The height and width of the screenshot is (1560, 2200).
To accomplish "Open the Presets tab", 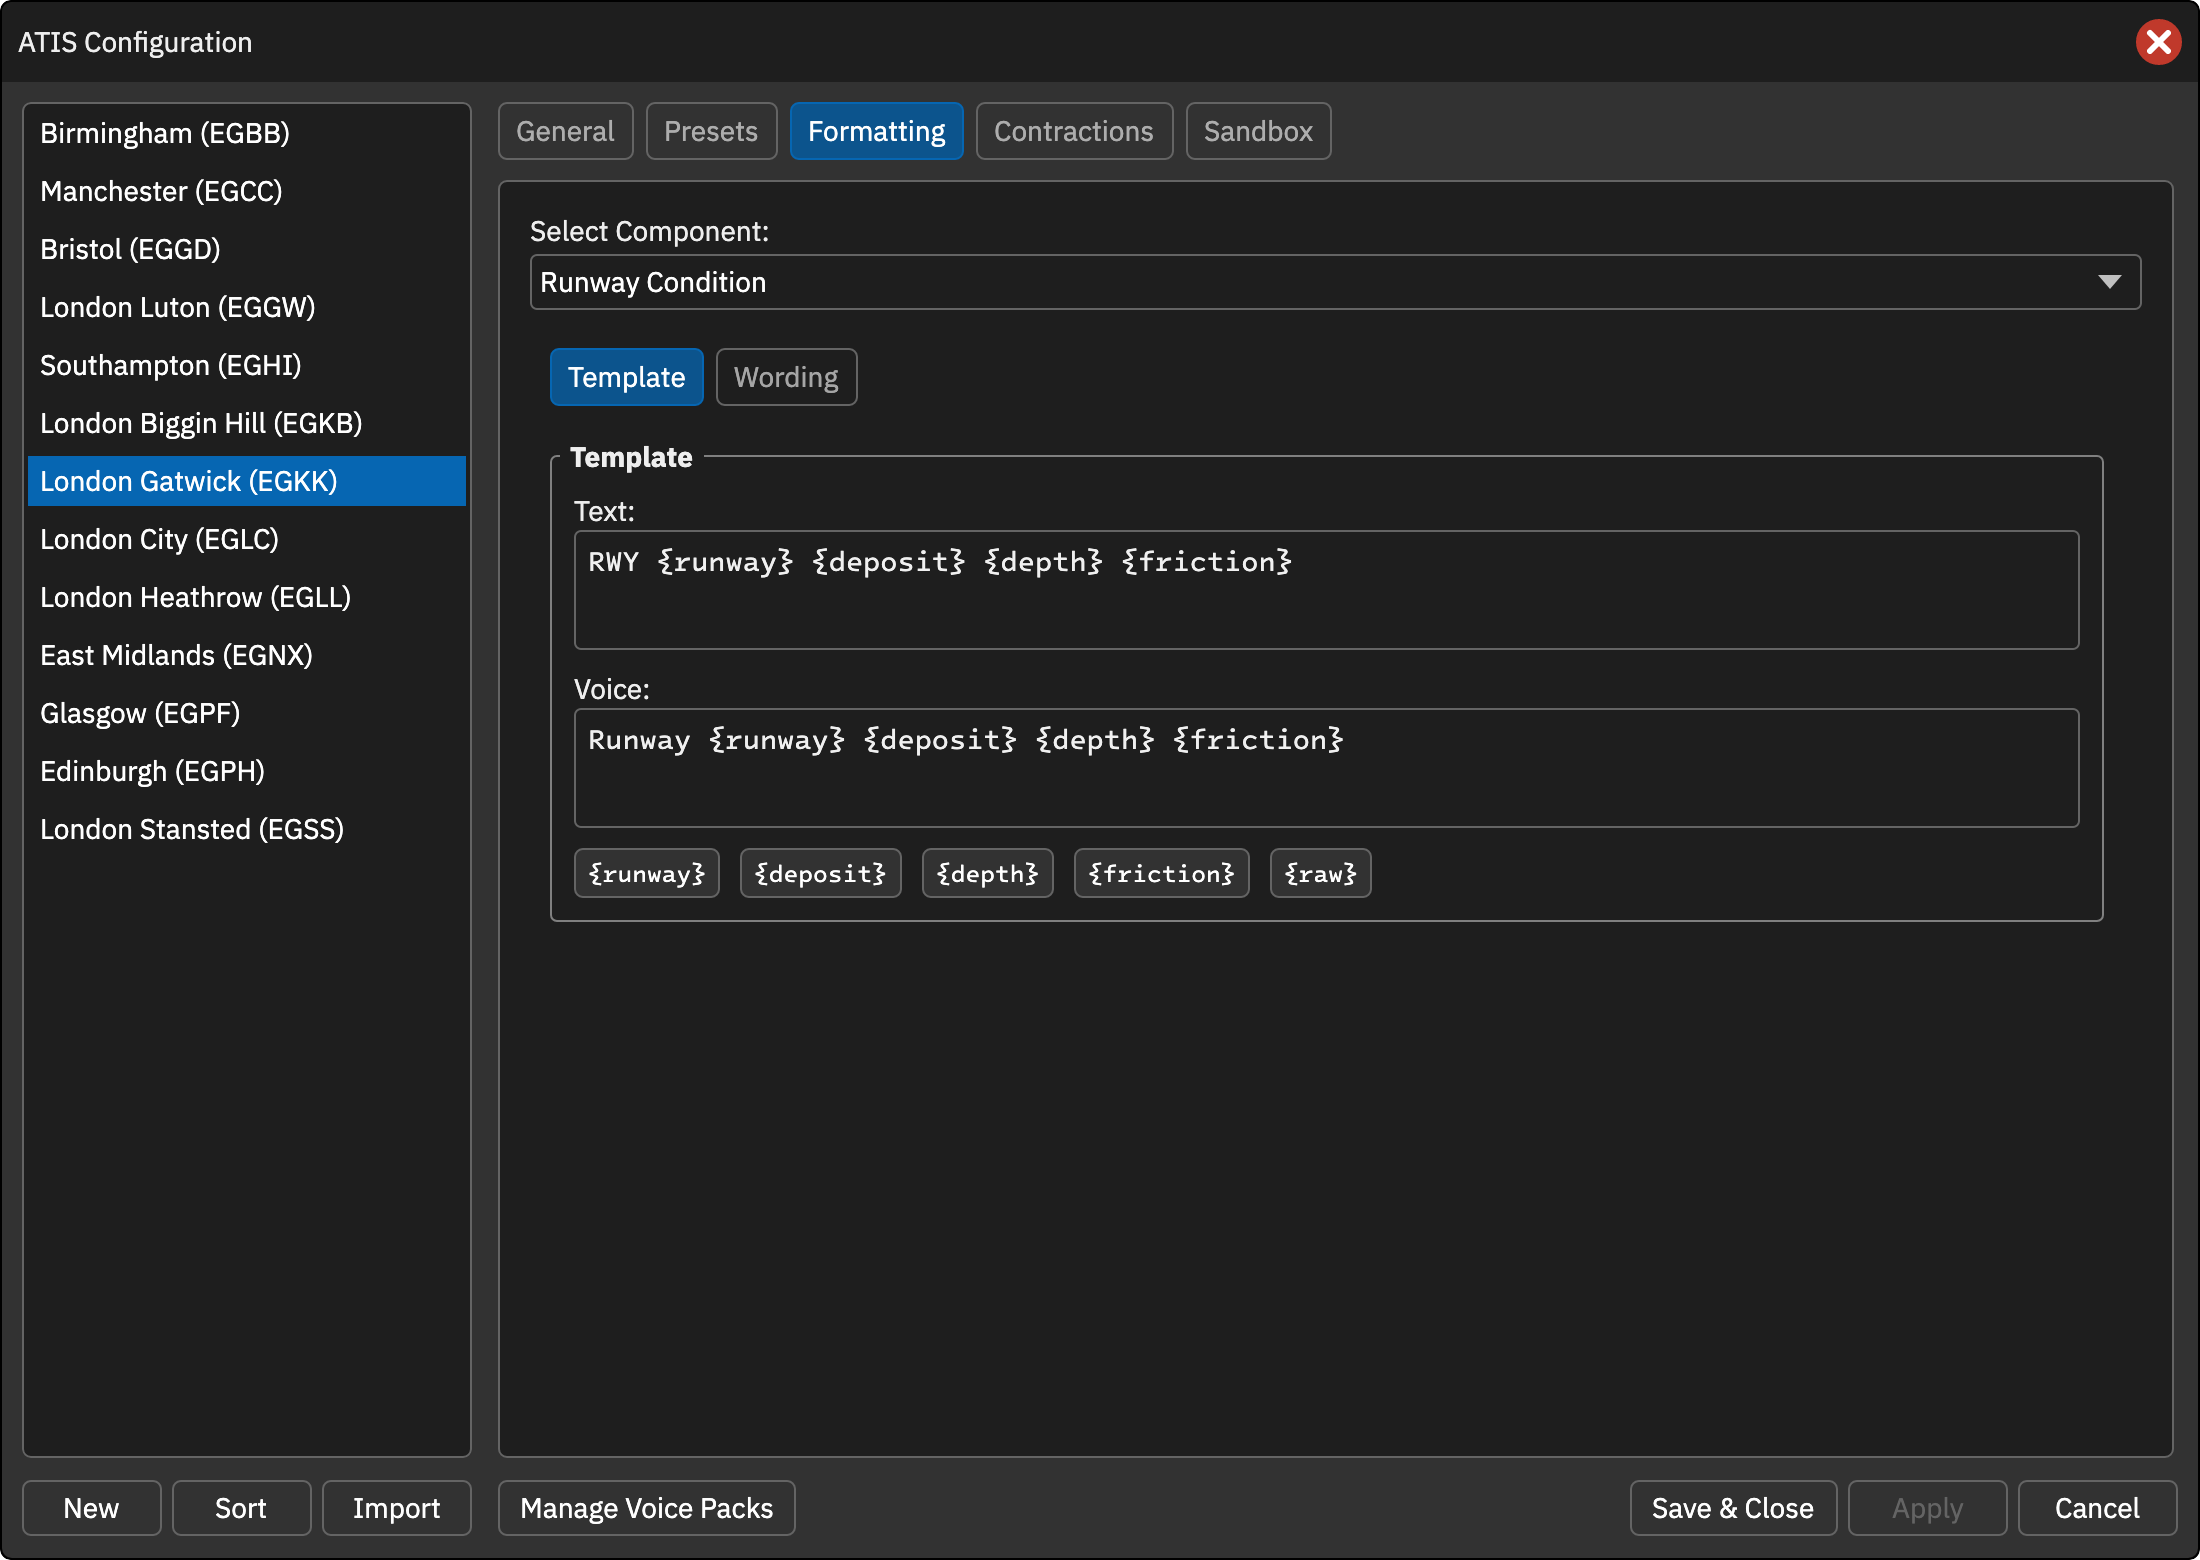I will coord(711,131).
